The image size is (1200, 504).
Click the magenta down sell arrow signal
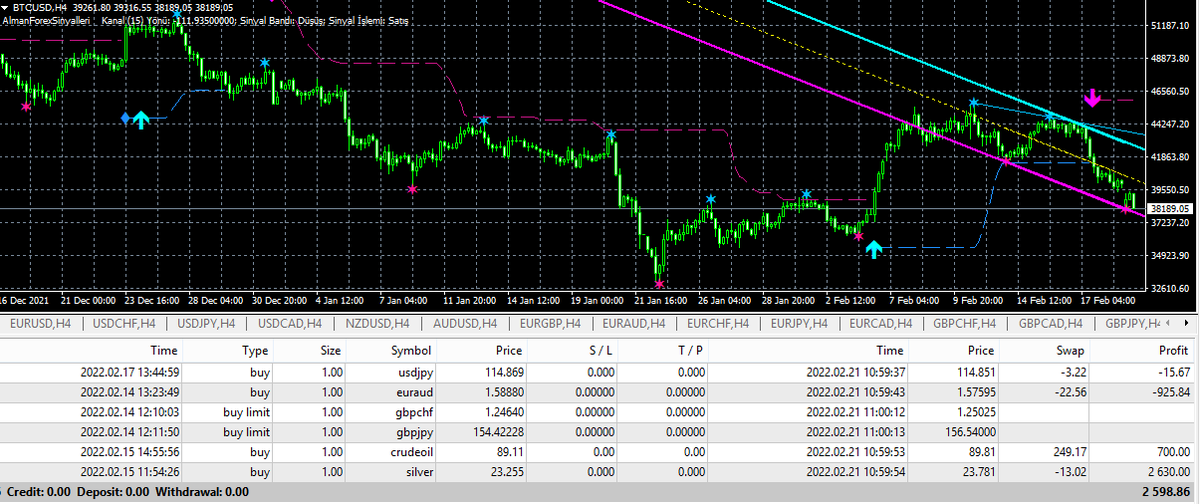(x=1093, y=98)
